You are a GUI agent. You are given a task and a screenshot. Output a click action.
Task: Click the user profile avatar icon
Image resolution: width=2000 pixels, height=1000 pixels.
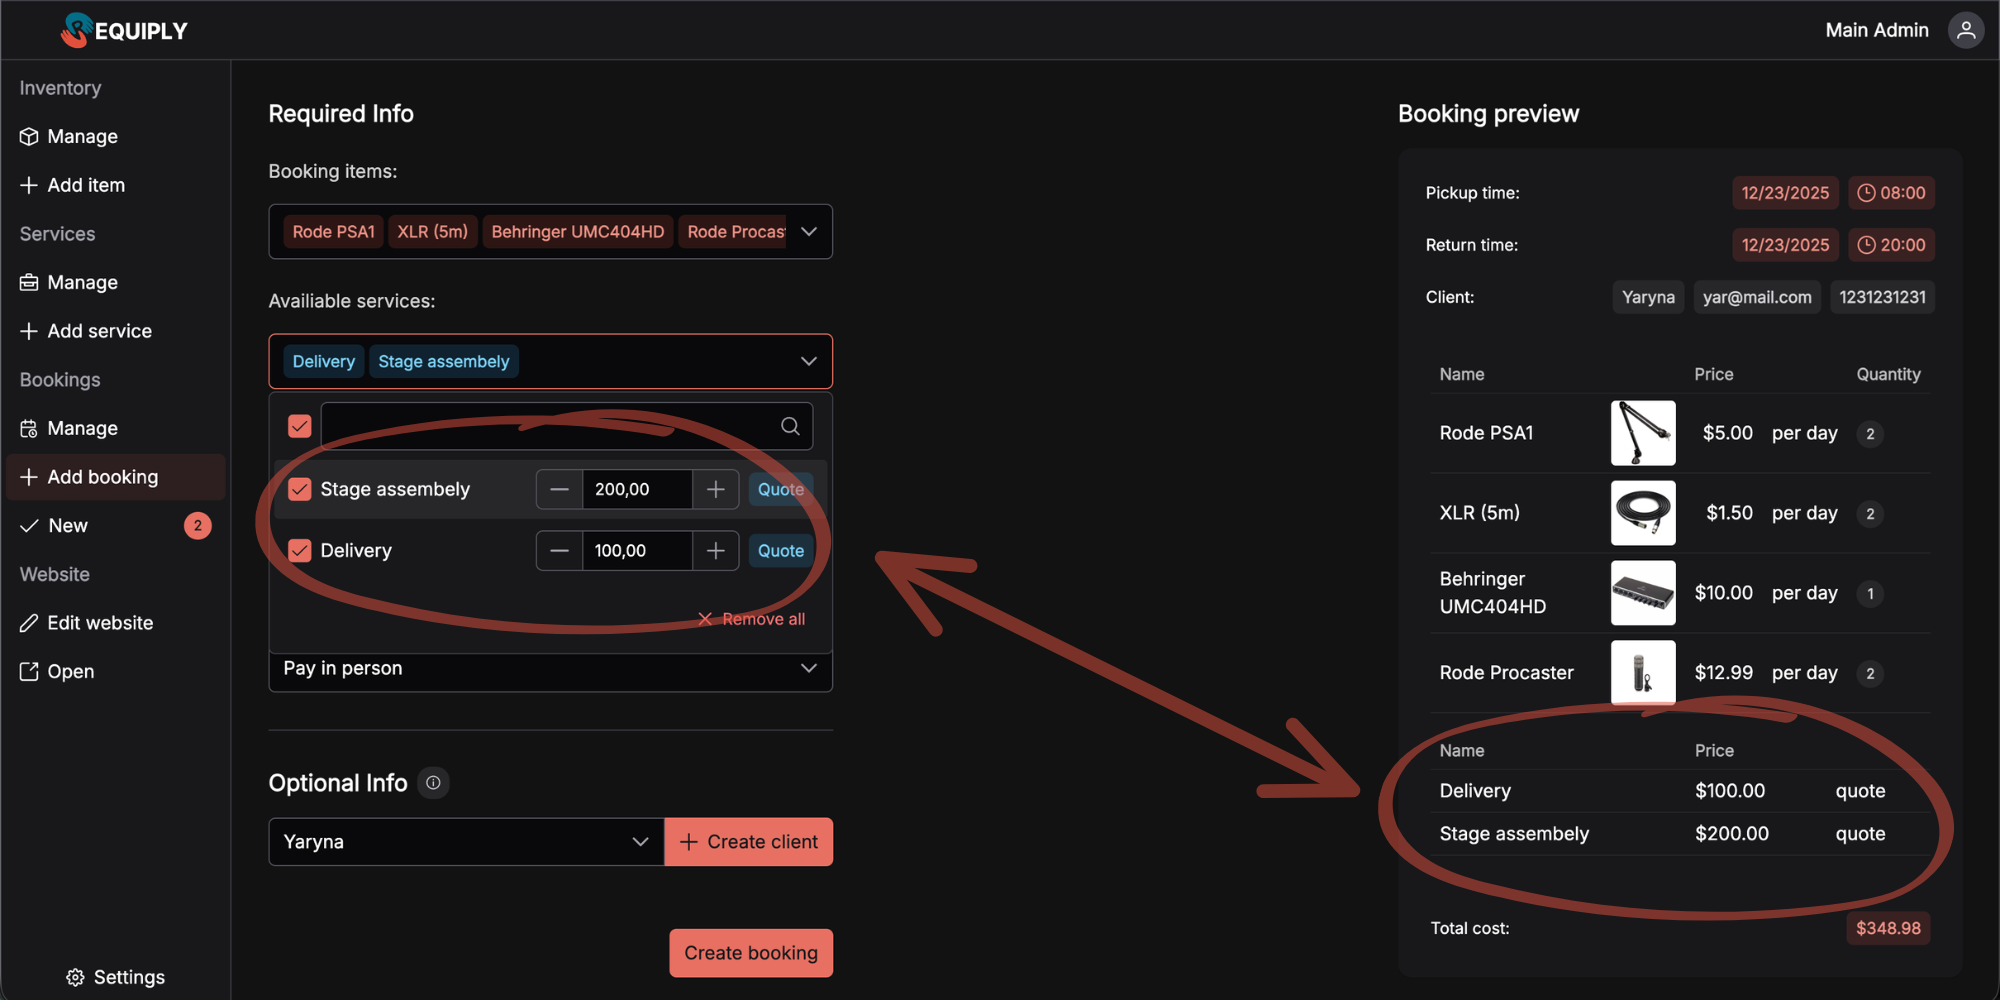click(1965, 30)
